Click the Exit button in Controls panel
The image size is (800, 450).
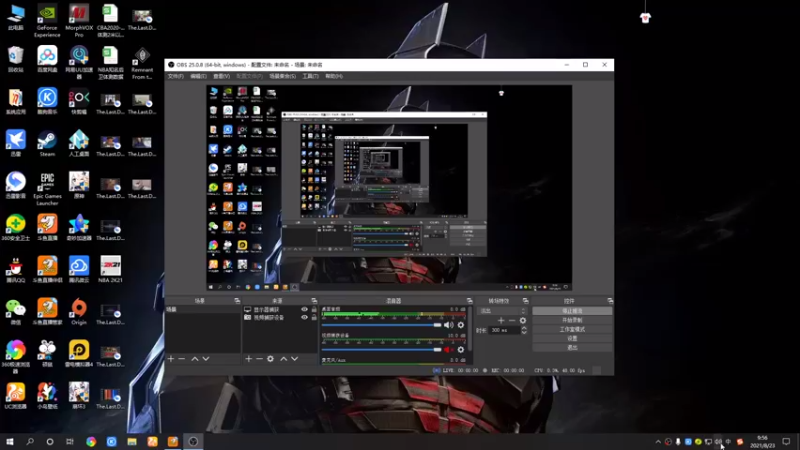pos(572,347)
